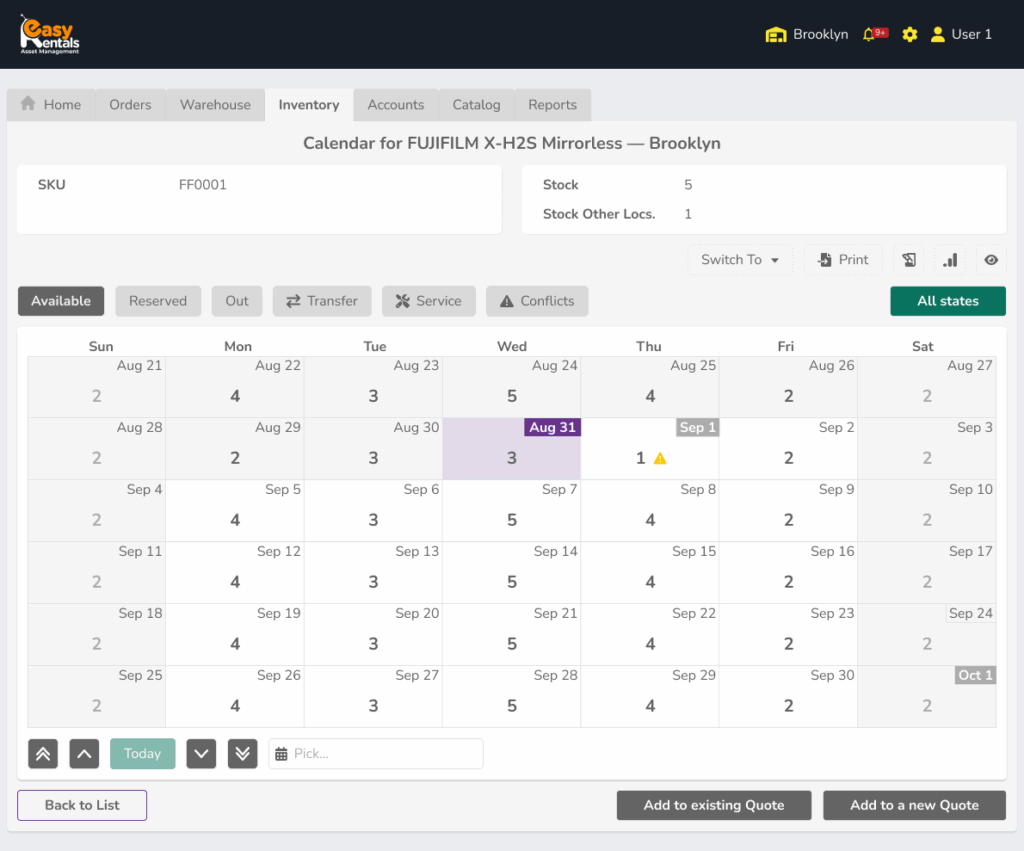Toggle the Reserved state filter
Screen dimensions: 1024x851
click(158, 301)
